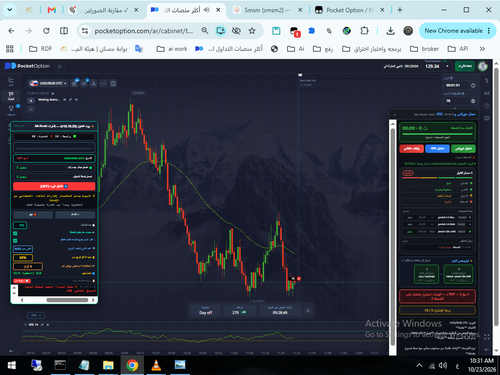Click the trade amount 78 field
The width and height of the screenshot is (500, 375).
click(456, 101)
